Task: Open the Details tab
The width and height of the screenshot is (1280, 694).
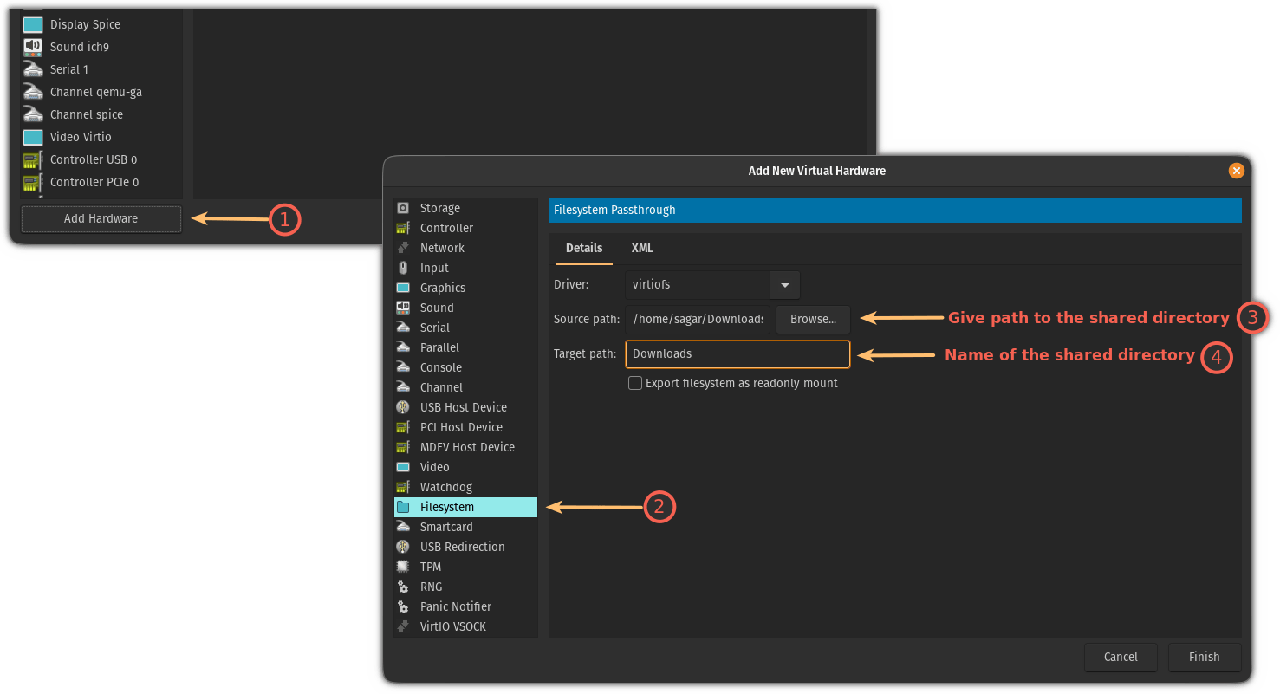Action: (x=584, y=248)
